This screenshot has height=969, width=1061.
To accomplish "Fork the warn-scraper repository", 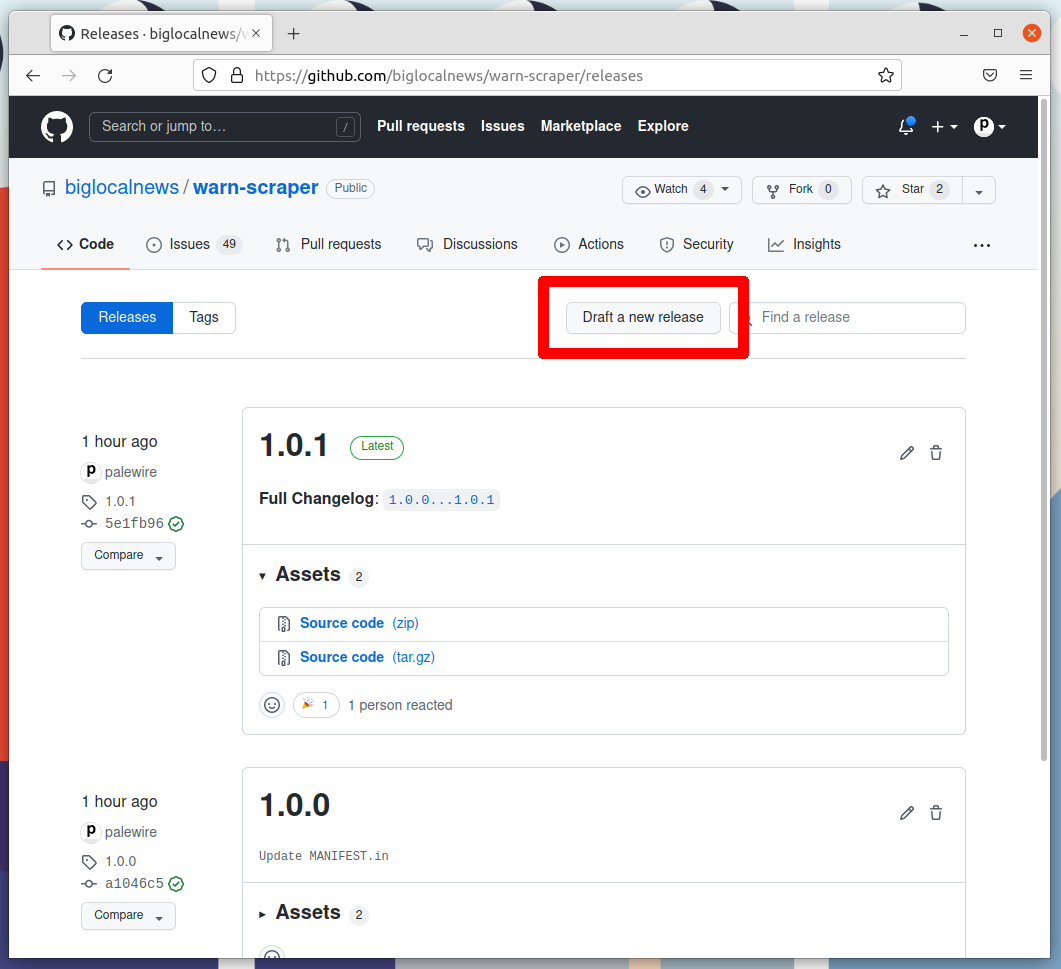I will 801,189.
